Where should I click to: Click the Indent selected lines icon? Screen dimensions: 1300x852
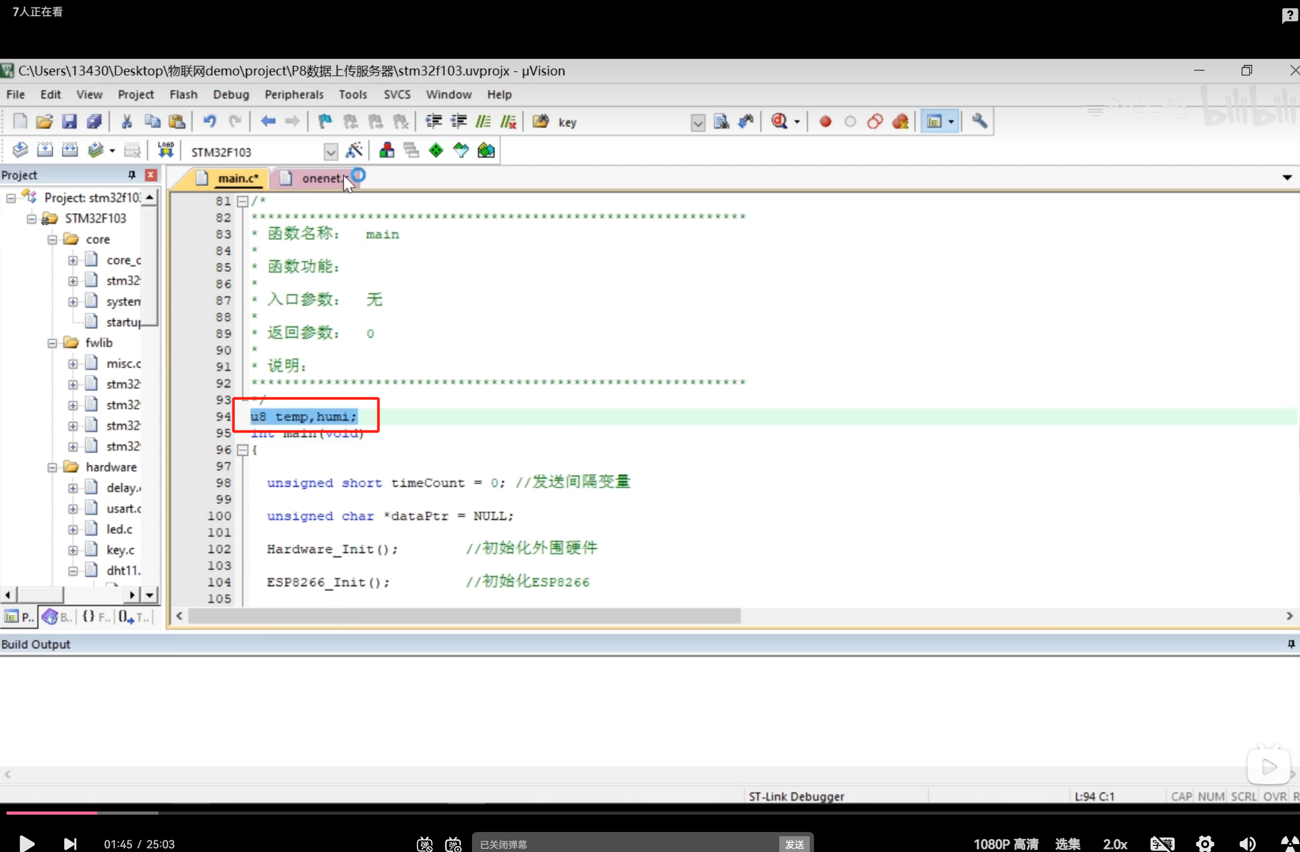pos(433,122)
